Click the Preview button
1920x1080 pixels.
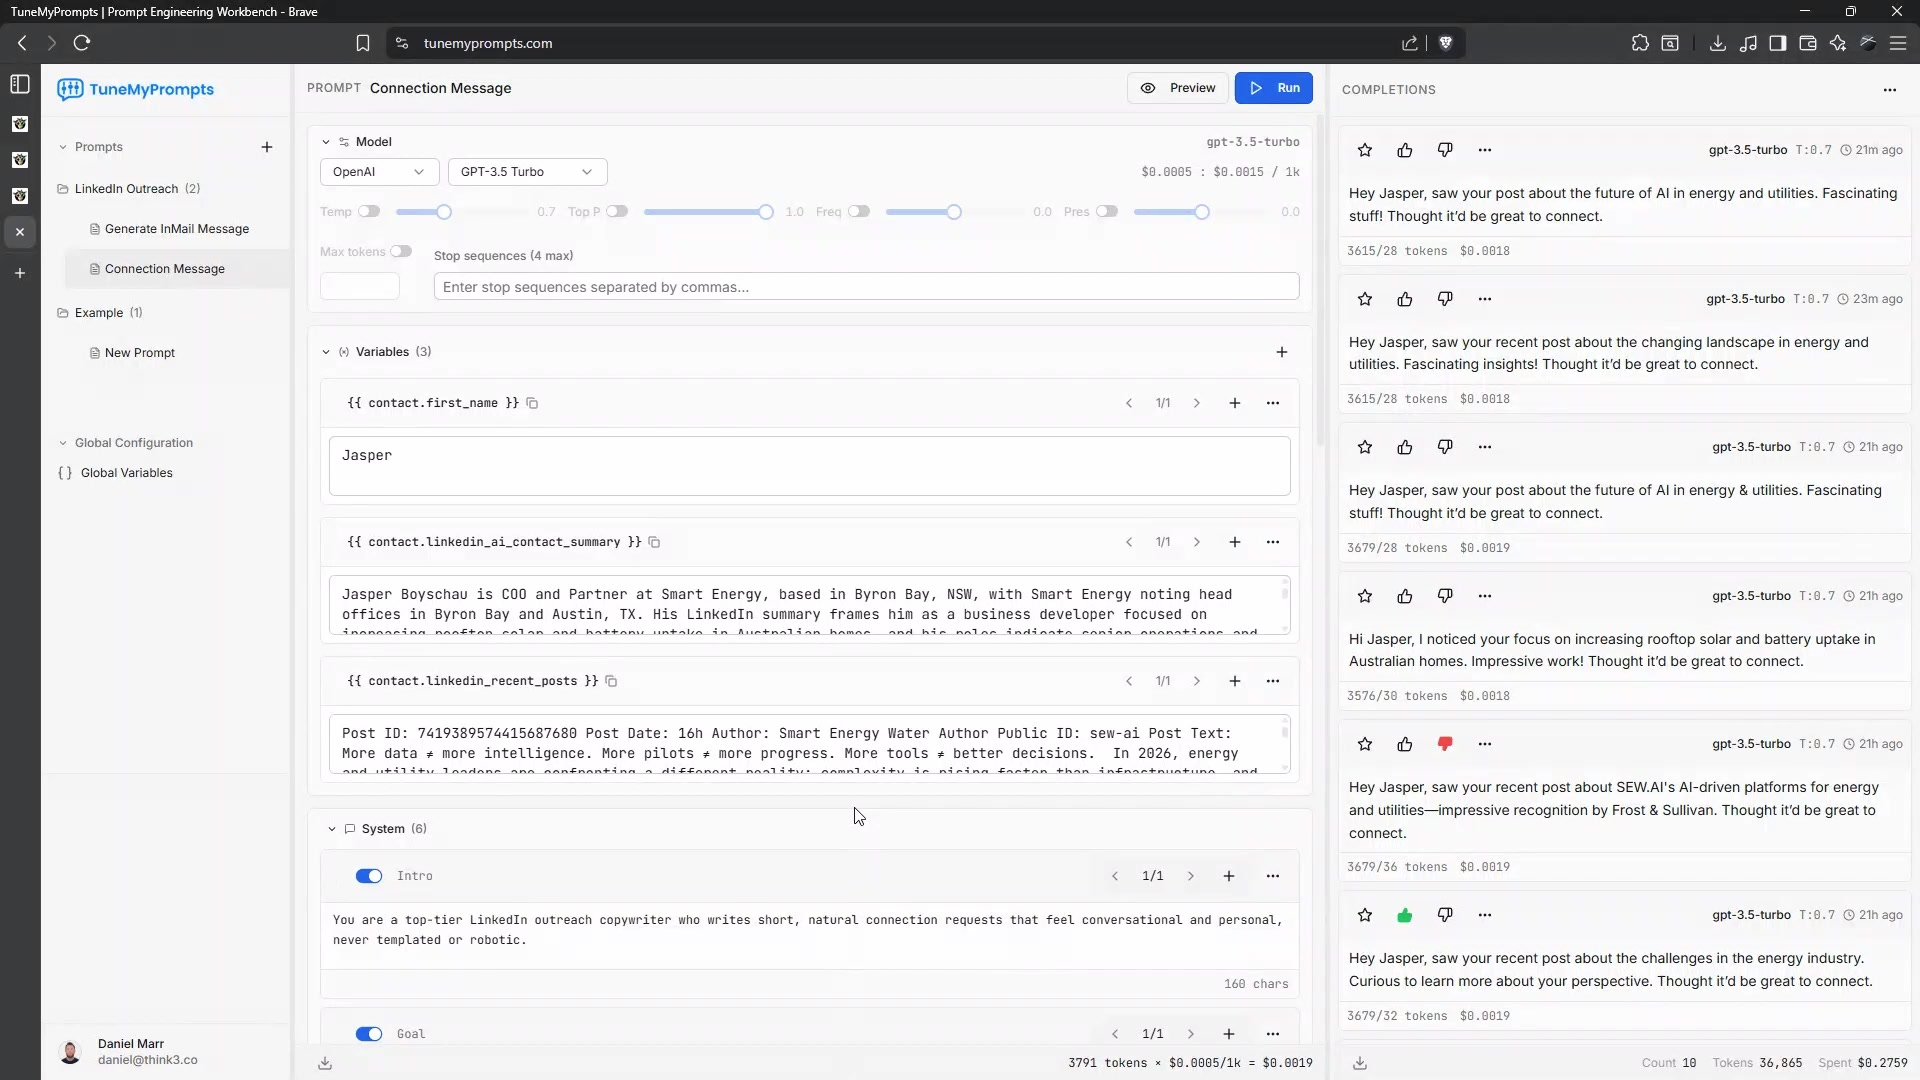pyautogui.click(x=1178, y=88)
